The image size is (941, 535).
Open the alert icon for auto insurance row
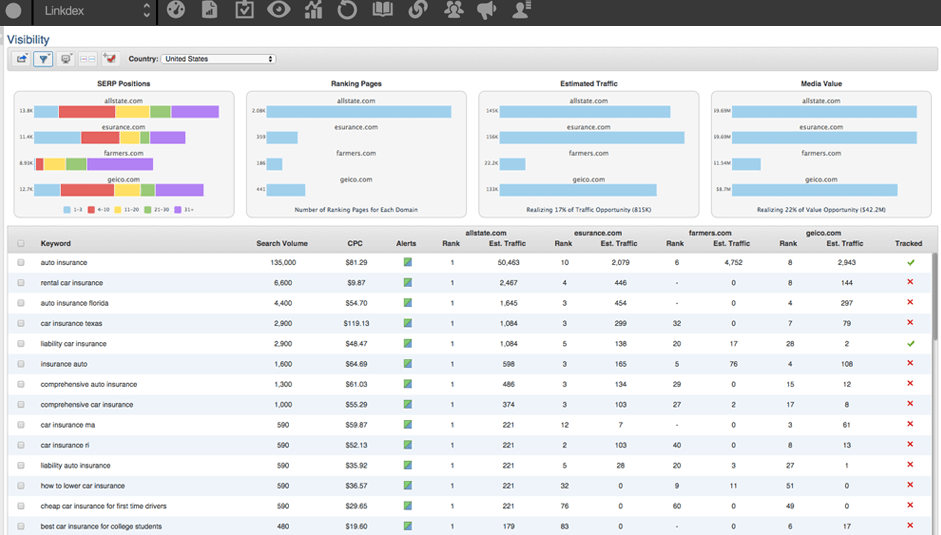click(408, 262)
